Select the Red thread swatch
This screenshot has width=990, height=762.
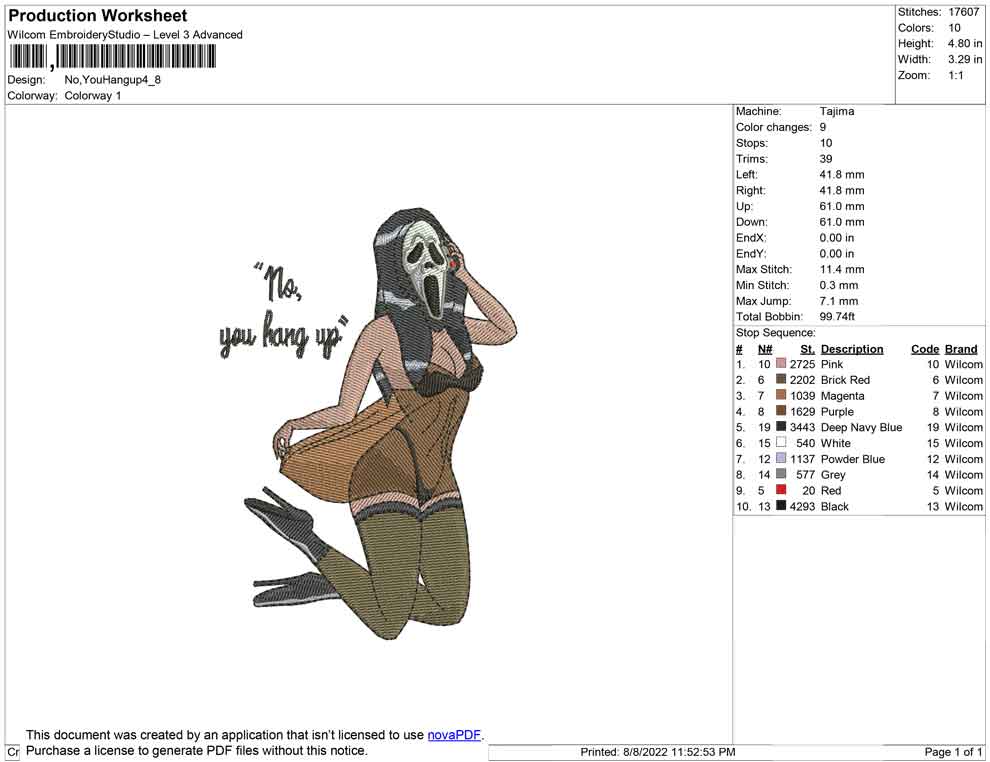click(x=781, y=490)
